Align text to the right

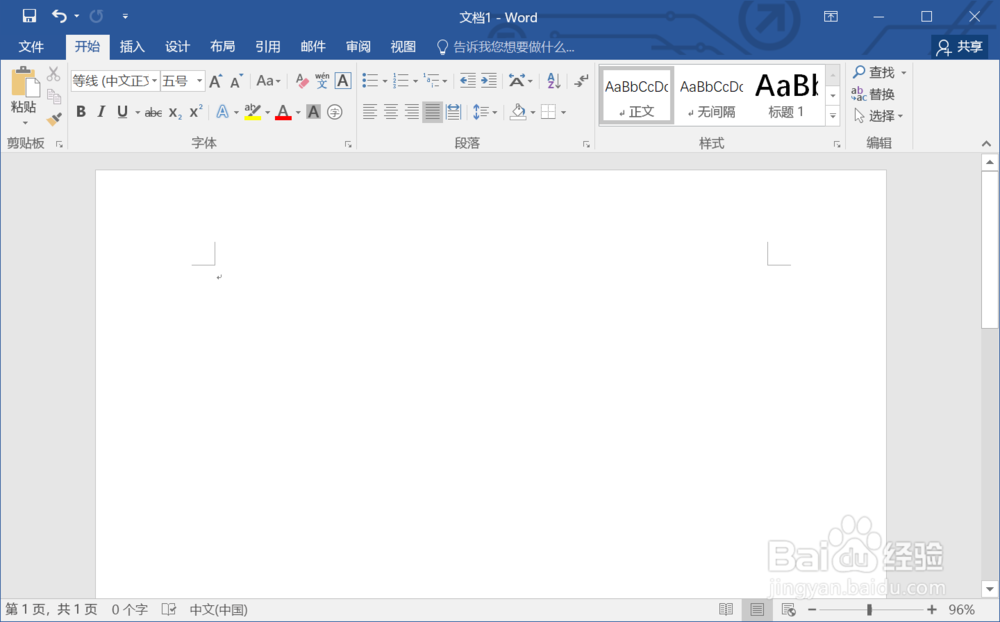click(412, 112)
